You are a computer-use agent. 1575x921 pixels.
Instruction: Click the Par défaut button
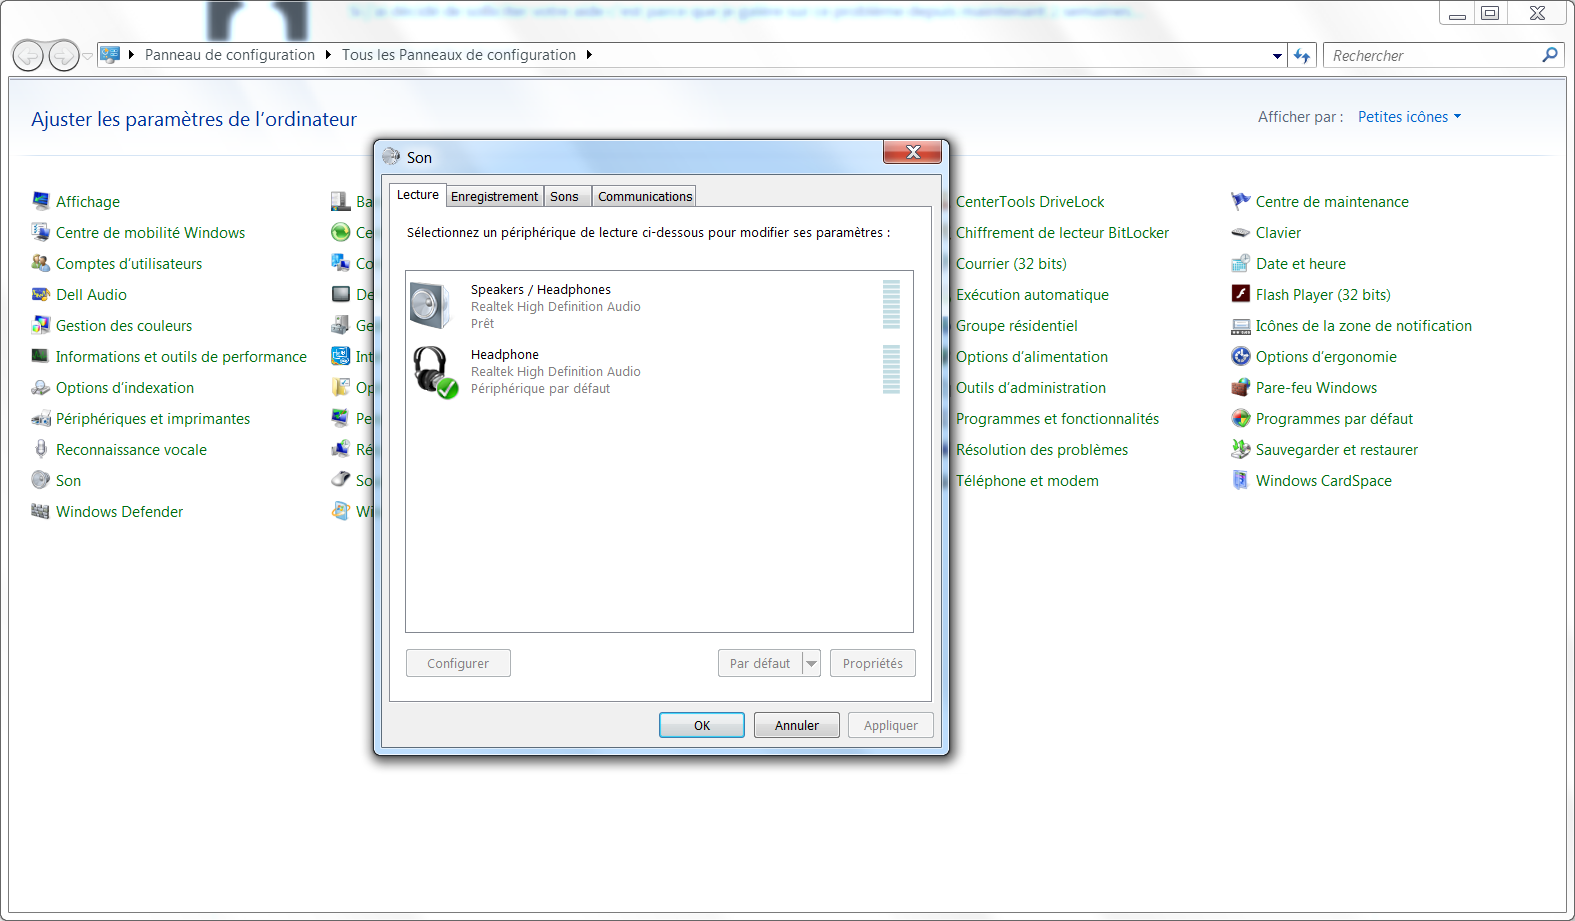(x=760, y=663)
